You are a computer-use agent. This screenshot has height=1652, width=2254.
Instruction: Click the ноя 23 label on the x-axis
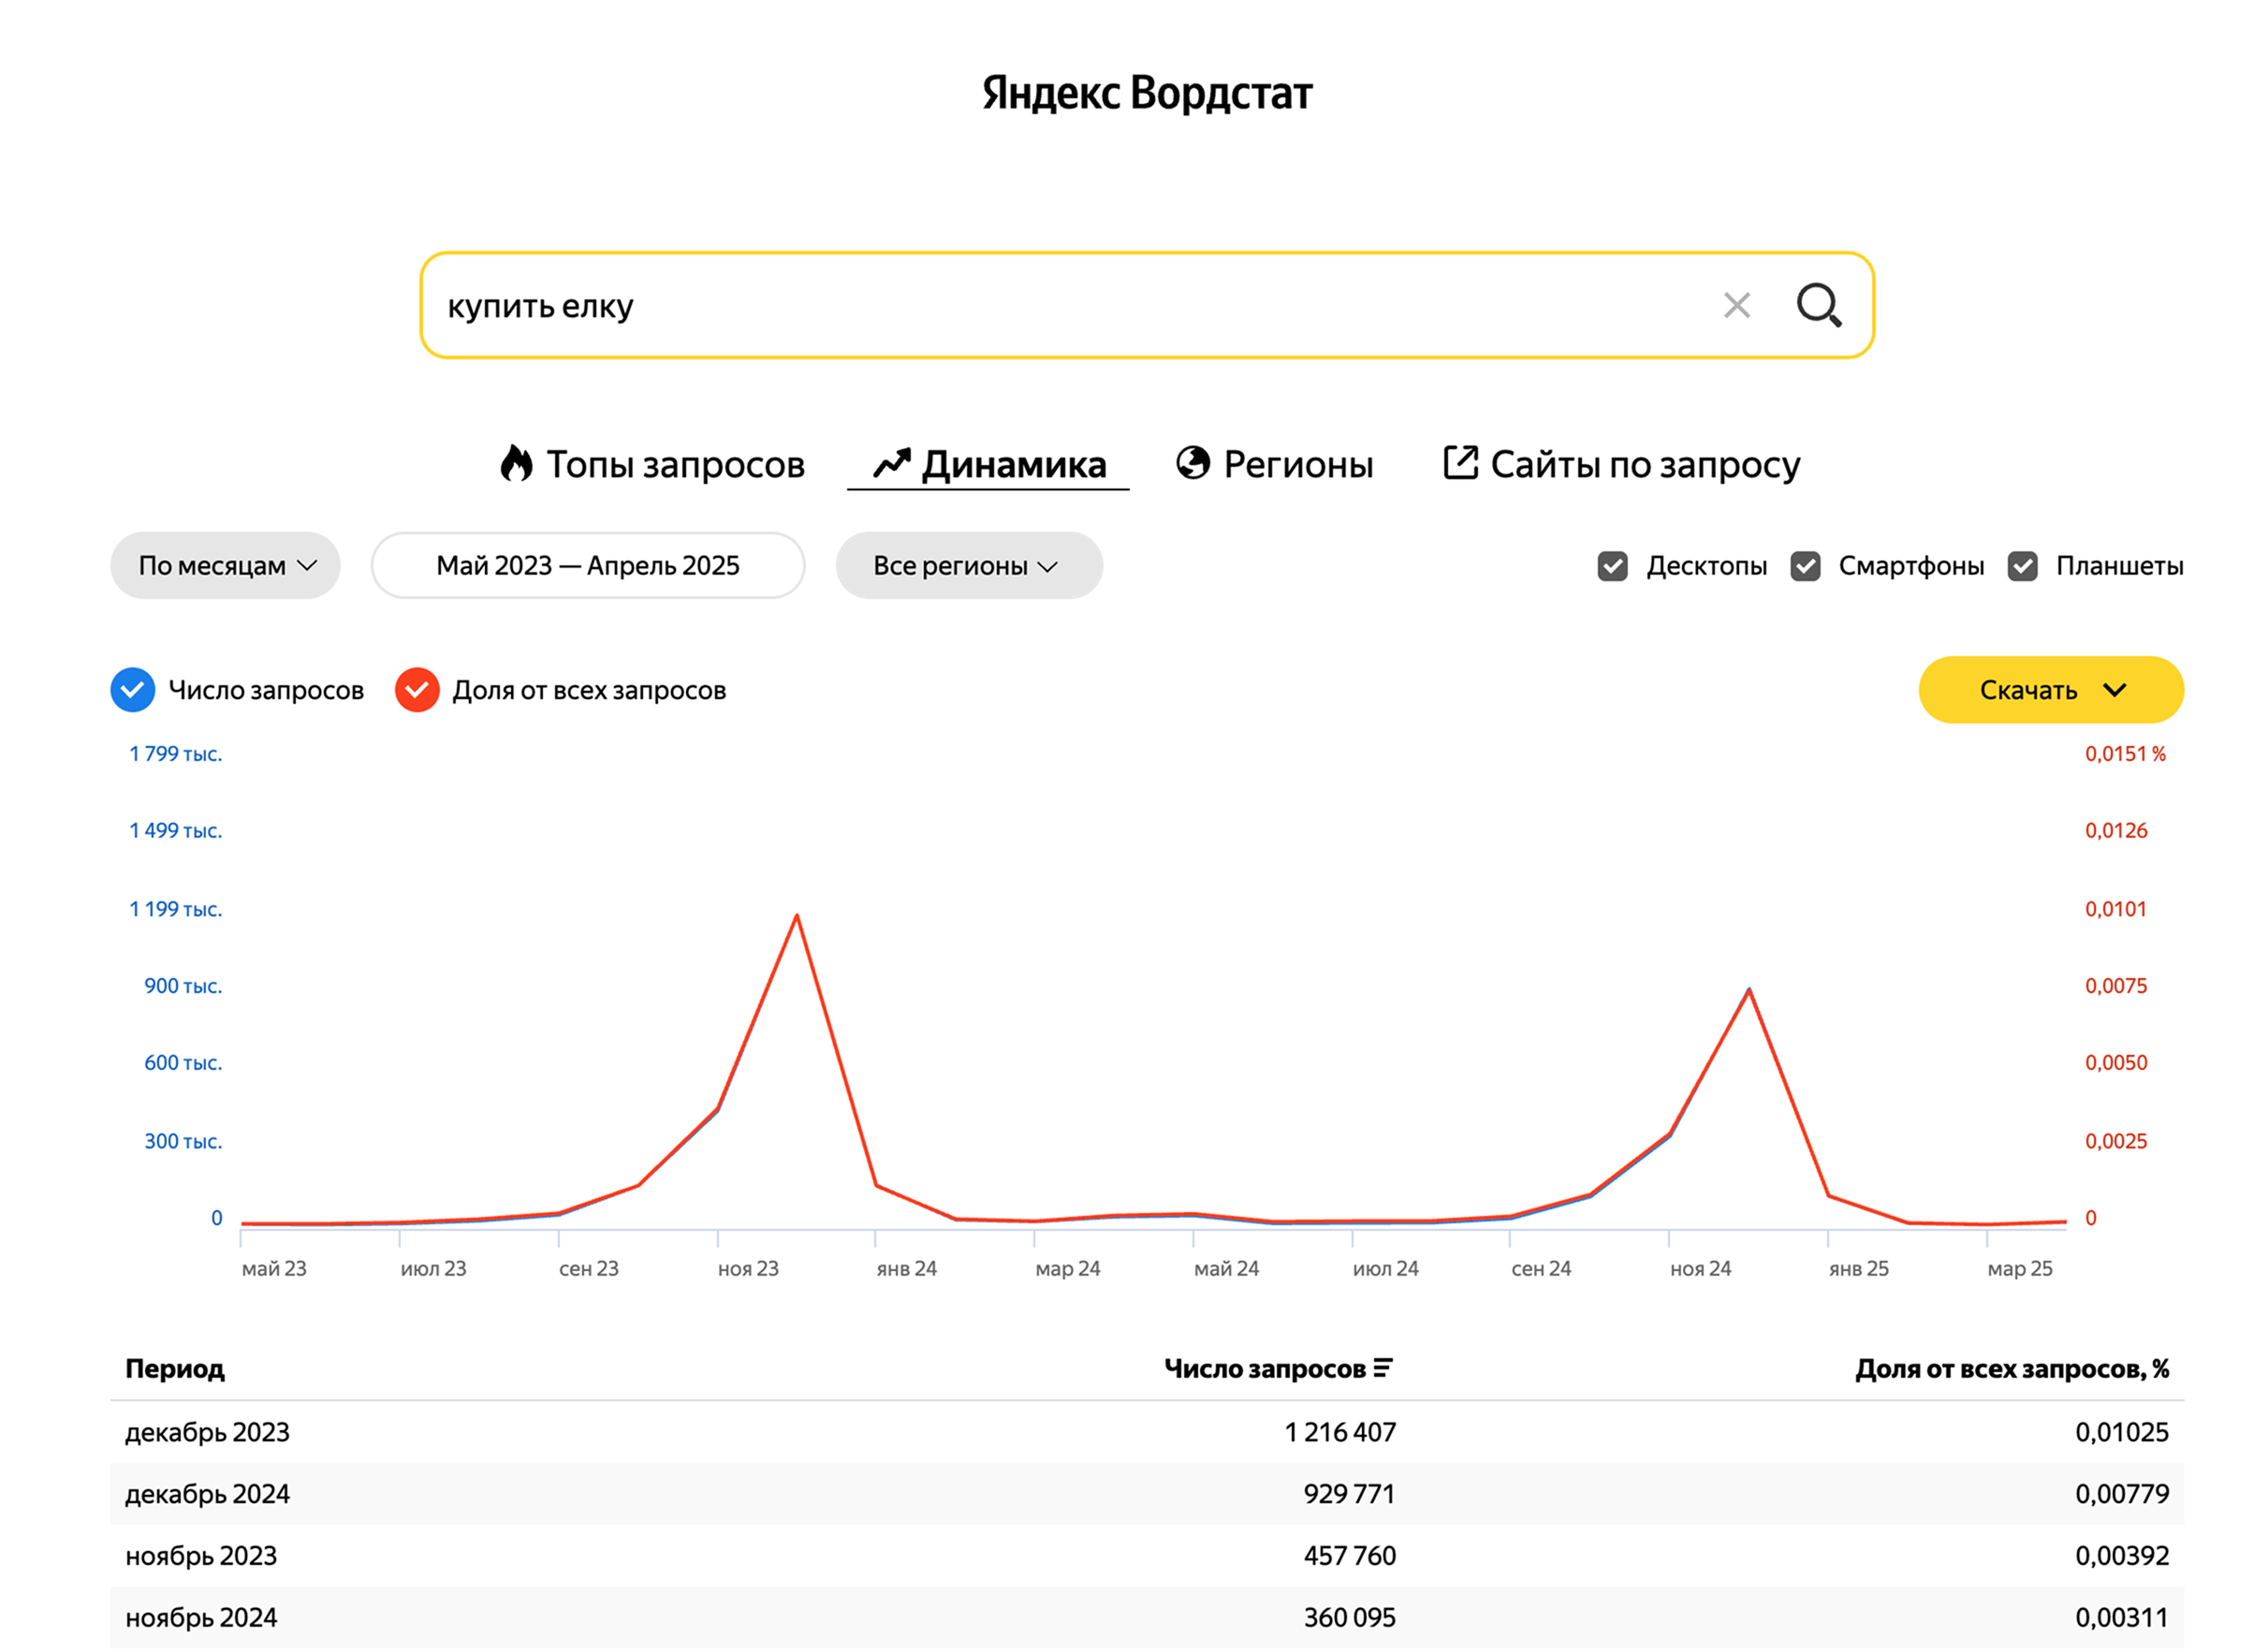coord(748,1269)
